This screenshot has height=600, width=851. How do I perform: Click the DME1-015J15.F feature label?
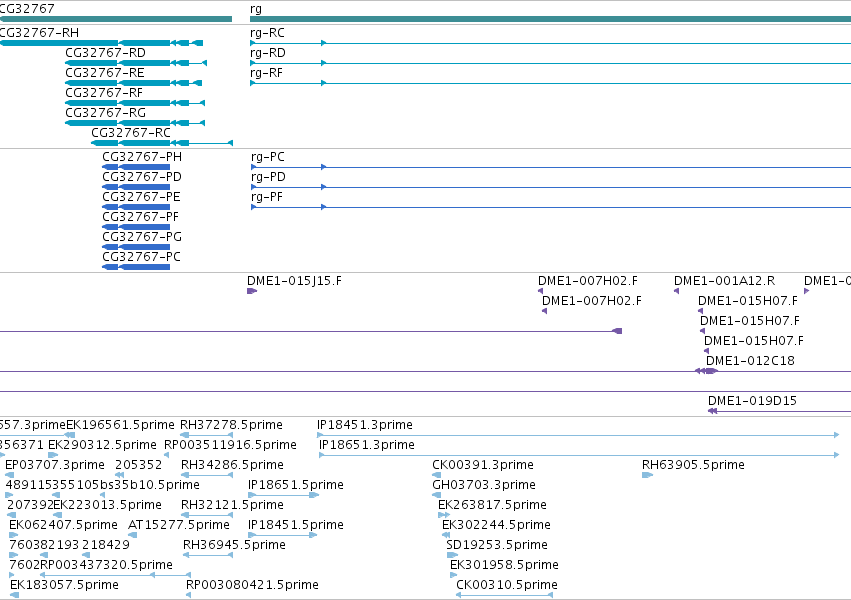pos(294,281)
